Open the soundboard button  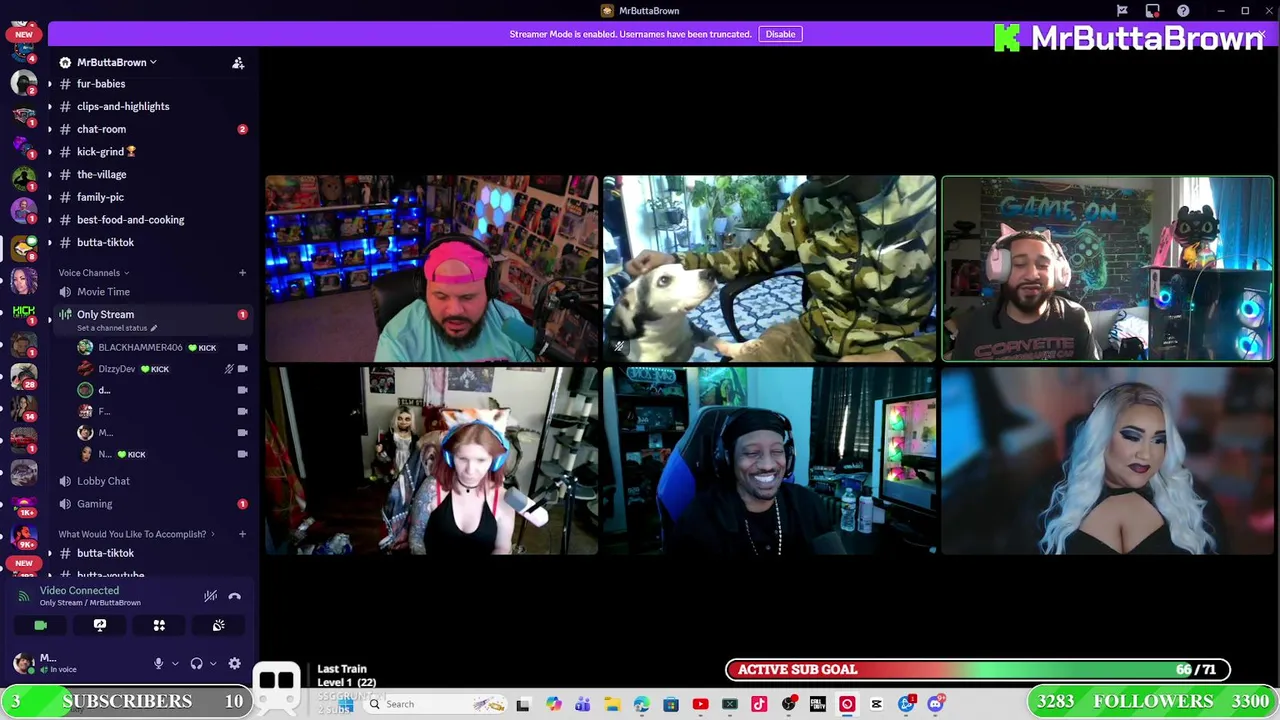[218, 625]
